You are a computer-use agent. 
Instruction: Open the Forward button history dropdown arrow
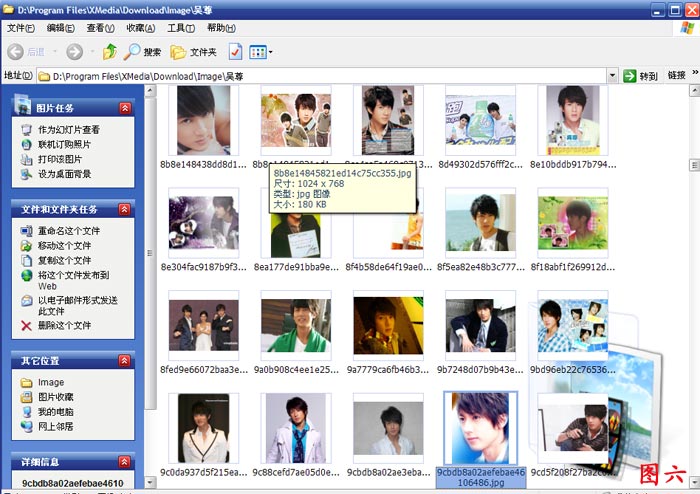point(92,52)
